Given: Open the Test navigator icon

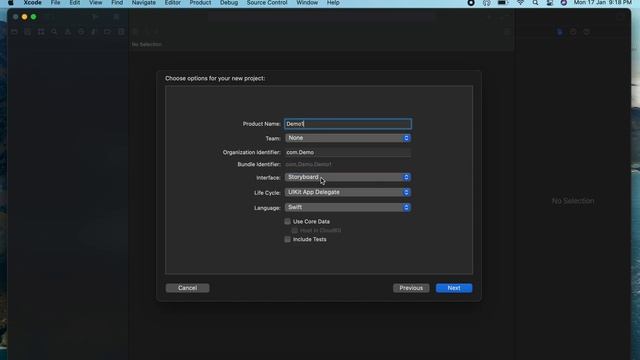Looking at the screenshot, I should coord(81,32).
